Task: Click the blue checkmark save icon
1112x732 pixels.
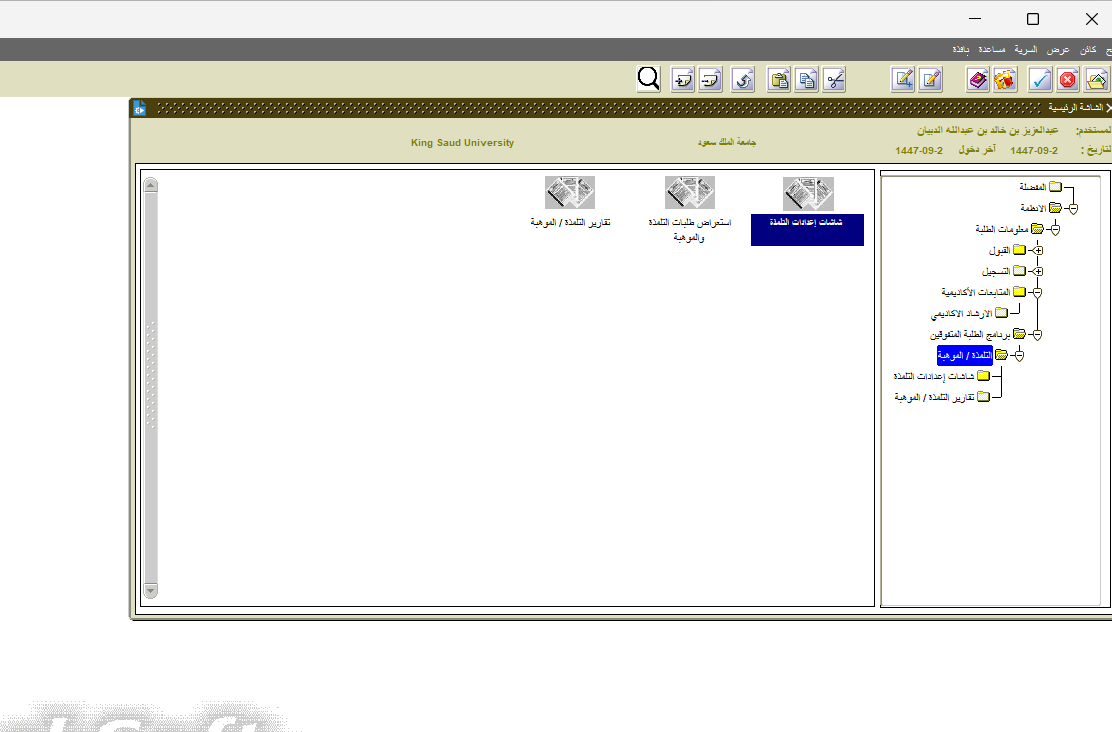Action: coord(1040,80)
